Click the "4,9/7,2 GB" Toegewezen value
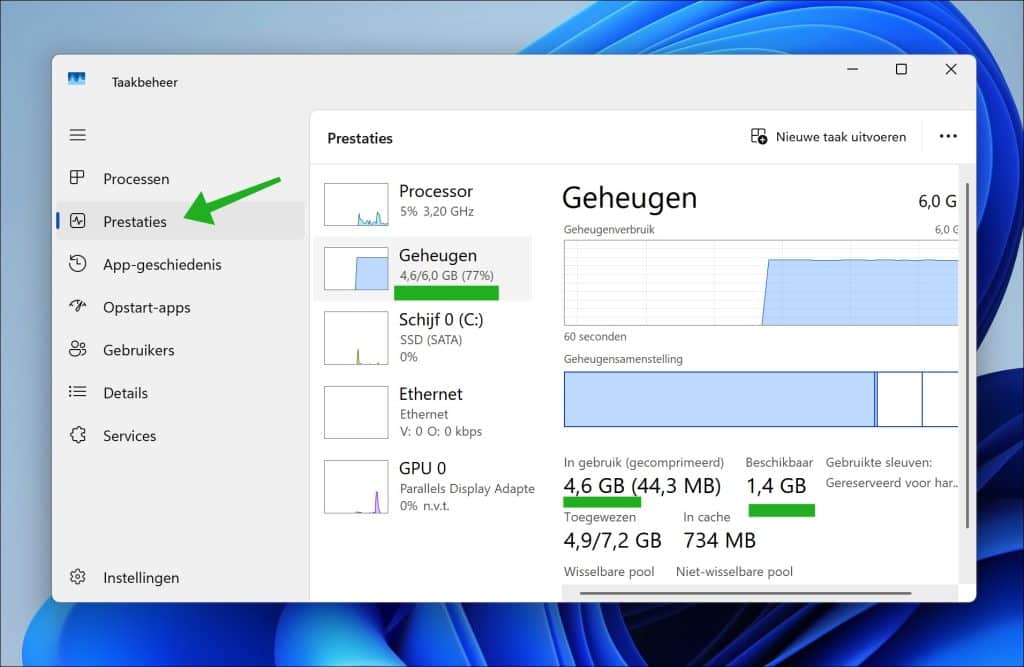1024x667 pixels. 613,540
